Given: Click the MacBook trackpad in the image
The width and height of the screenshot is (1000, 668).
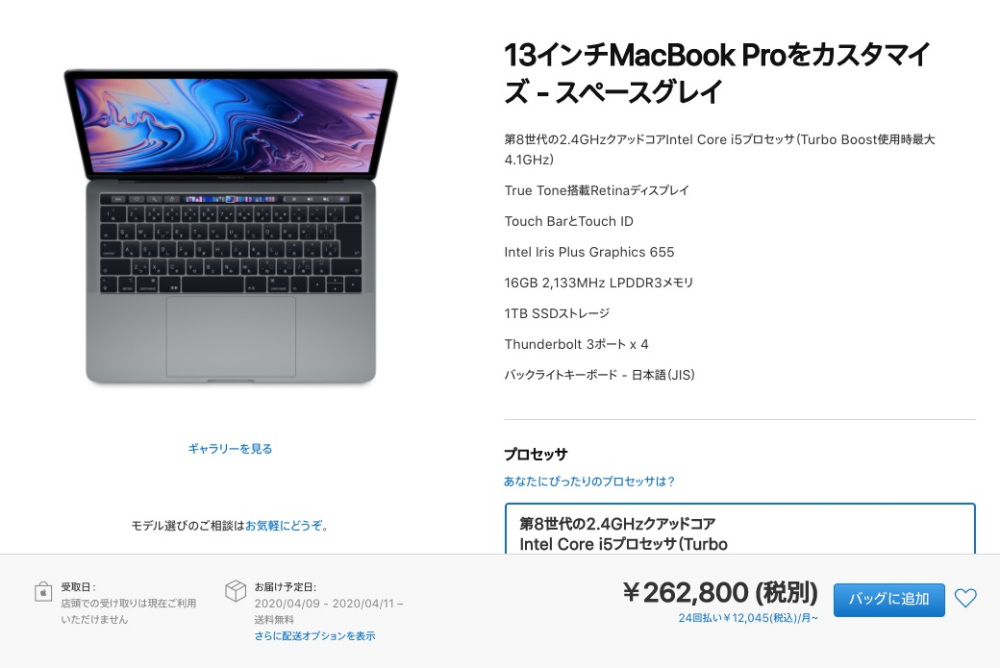Looking at the screenshot, I should click(x=231, y=336).
